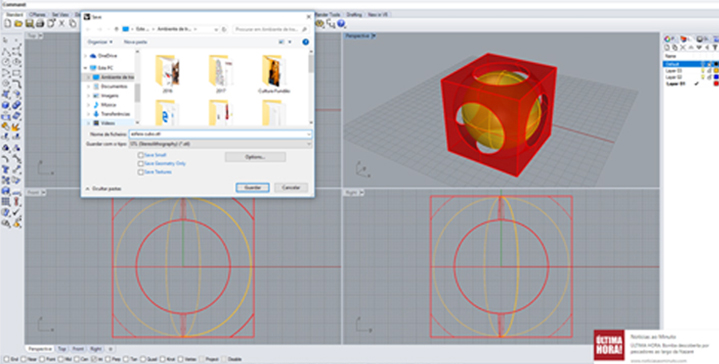Switch to the CPlanes toolbar tab
The height and width of the screenshot is (364, 719).
(38, 15)
